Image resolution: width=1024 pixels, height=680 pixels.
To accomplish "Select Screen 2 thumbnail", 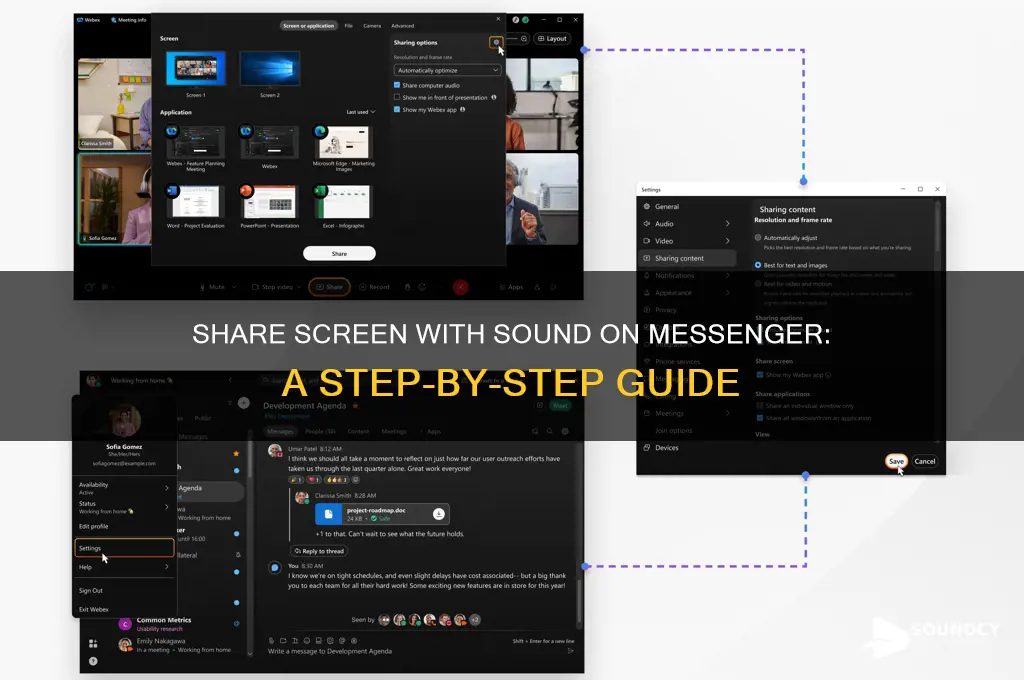I will pyautogui.click(x=270, y=69).
